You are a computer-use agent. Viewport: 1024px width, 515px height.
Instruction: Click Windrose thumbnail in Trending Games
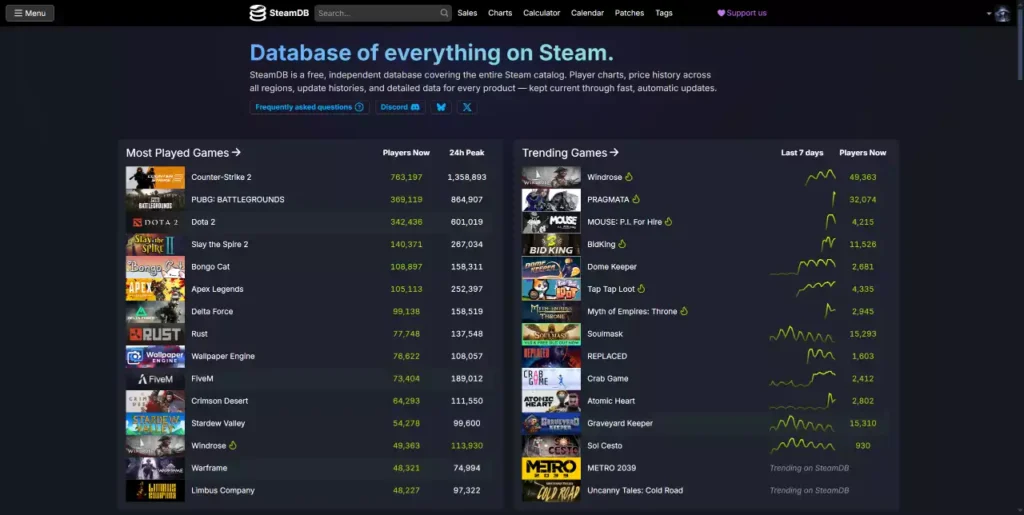coord(551,177)
